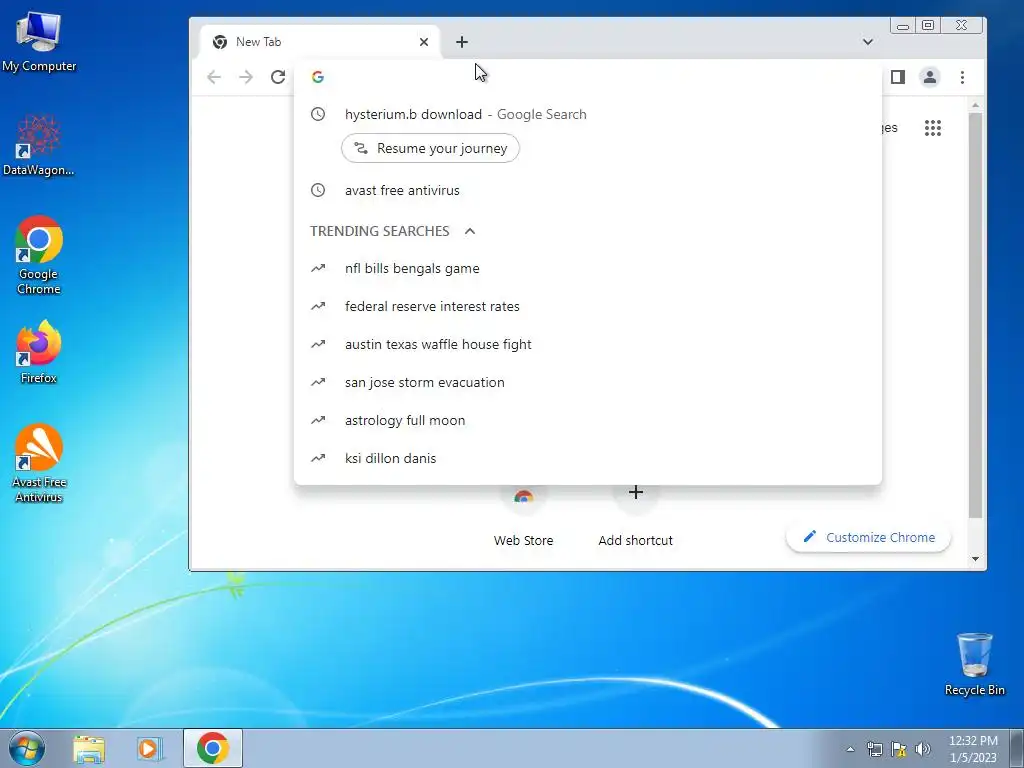Show hidden tray icons arrow
1024x768 pixels.
tap(850, 749)
